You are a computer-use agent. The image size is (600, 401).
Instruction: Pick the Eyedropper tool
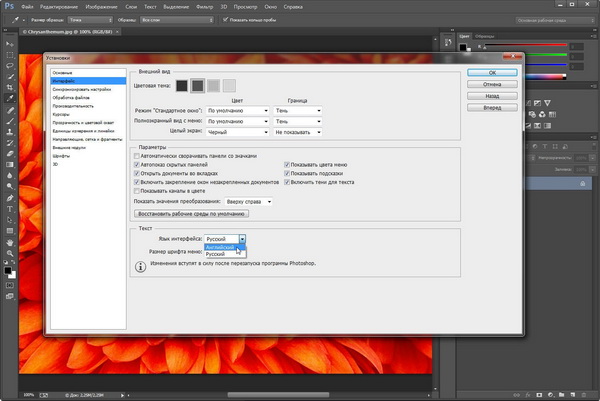9,99
